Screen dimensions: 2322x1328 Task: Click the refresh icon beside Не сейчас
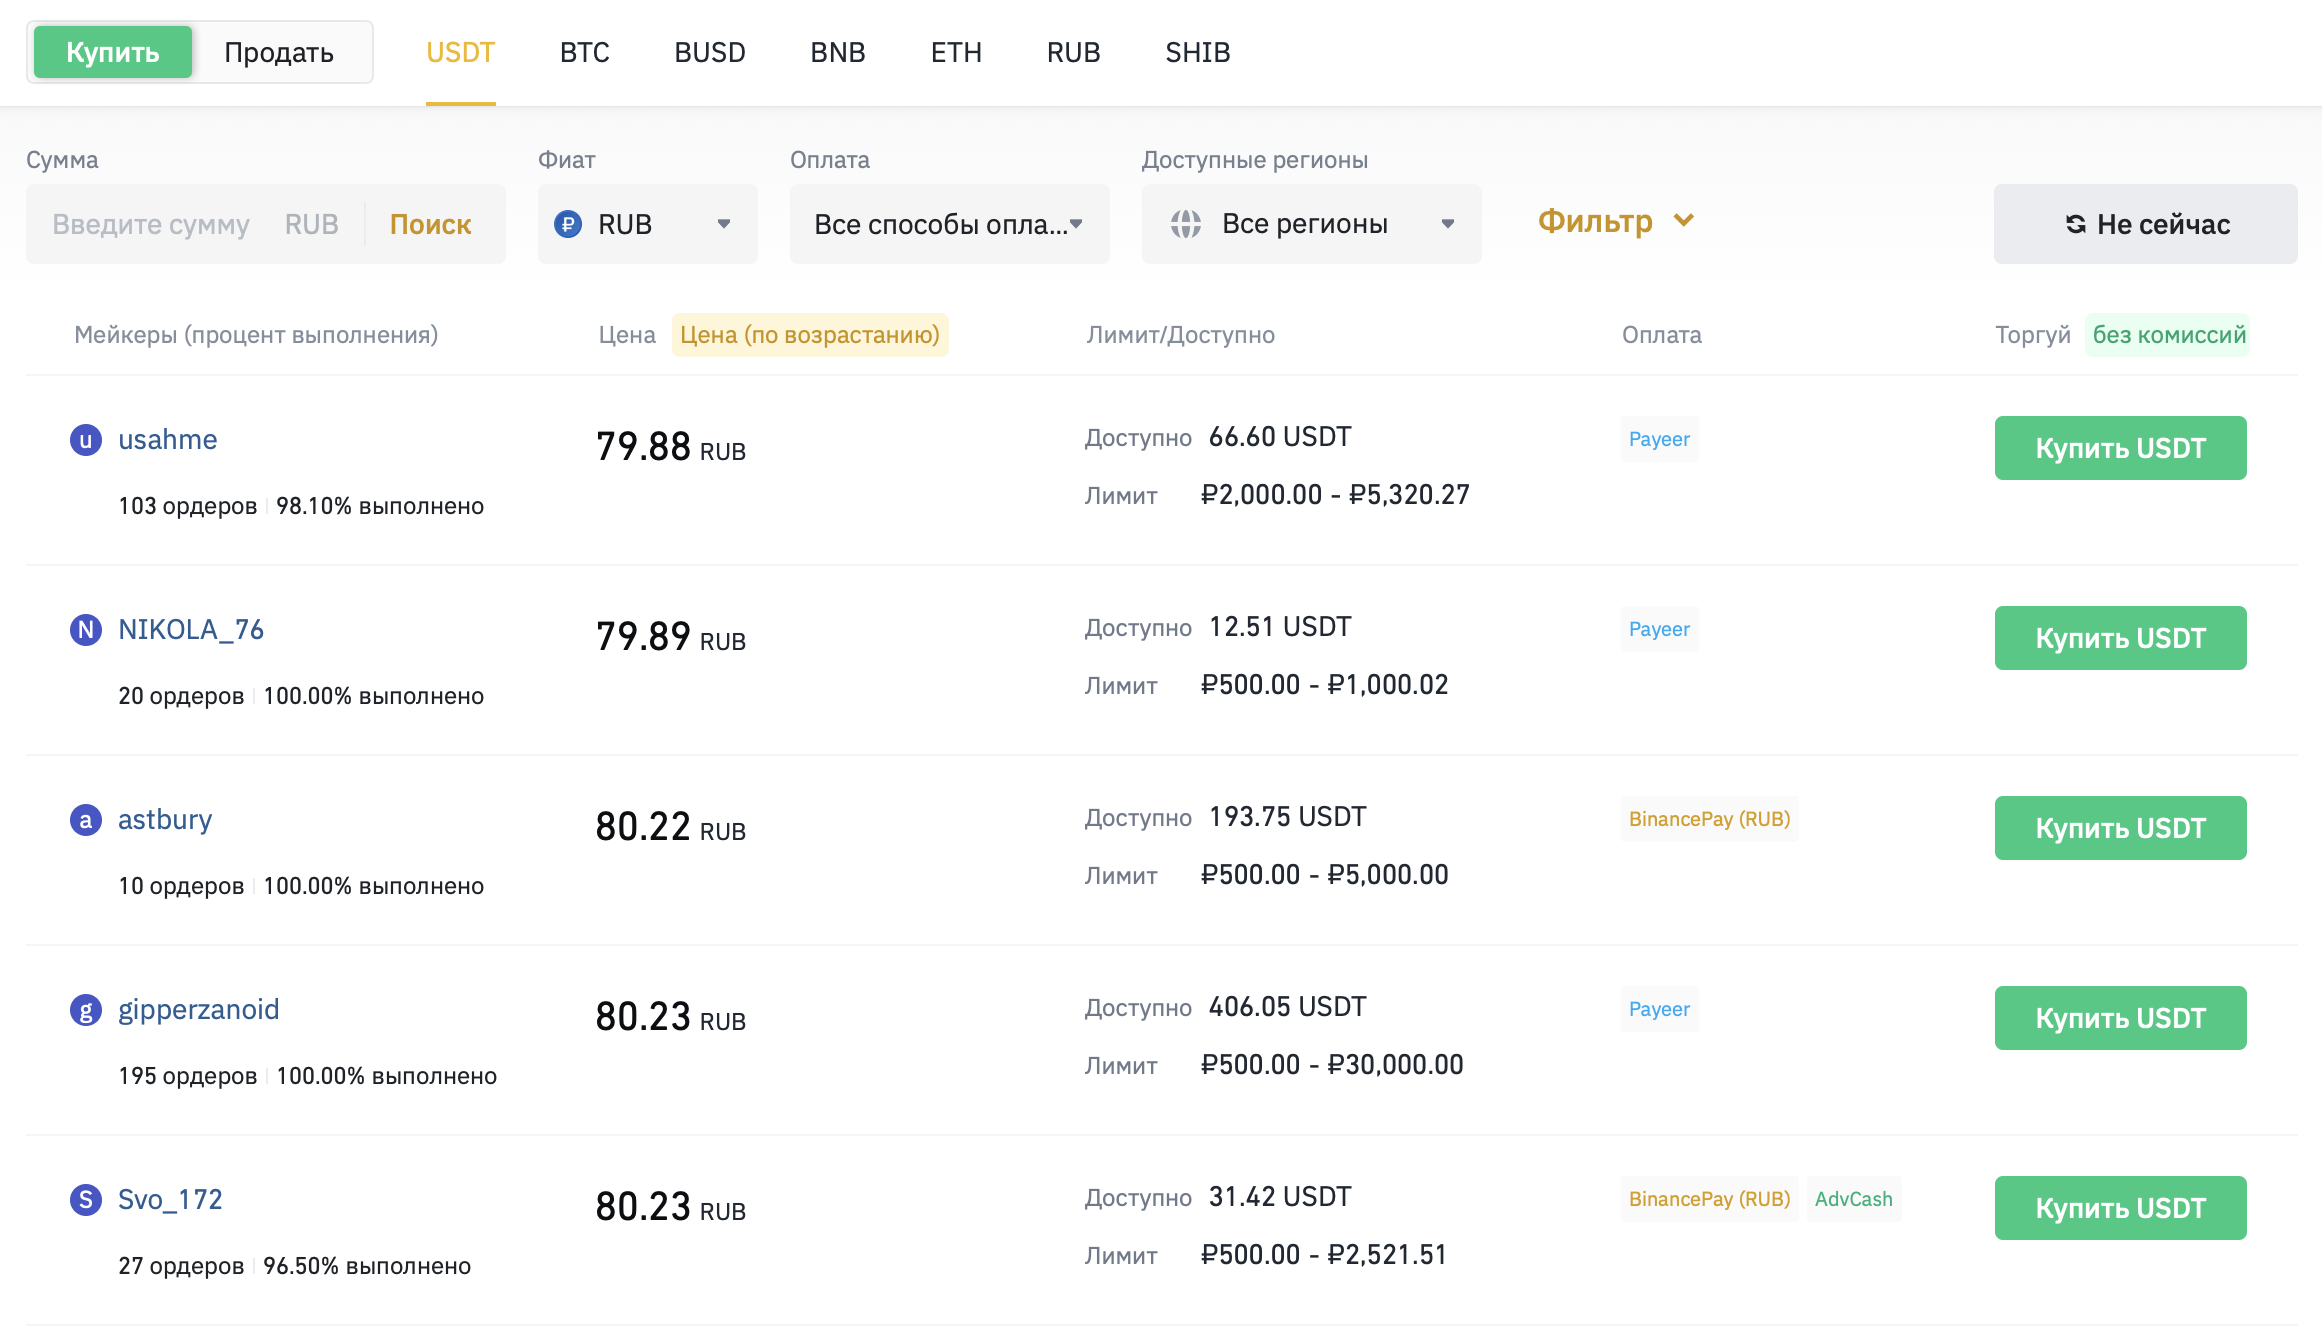[2076, 224]
